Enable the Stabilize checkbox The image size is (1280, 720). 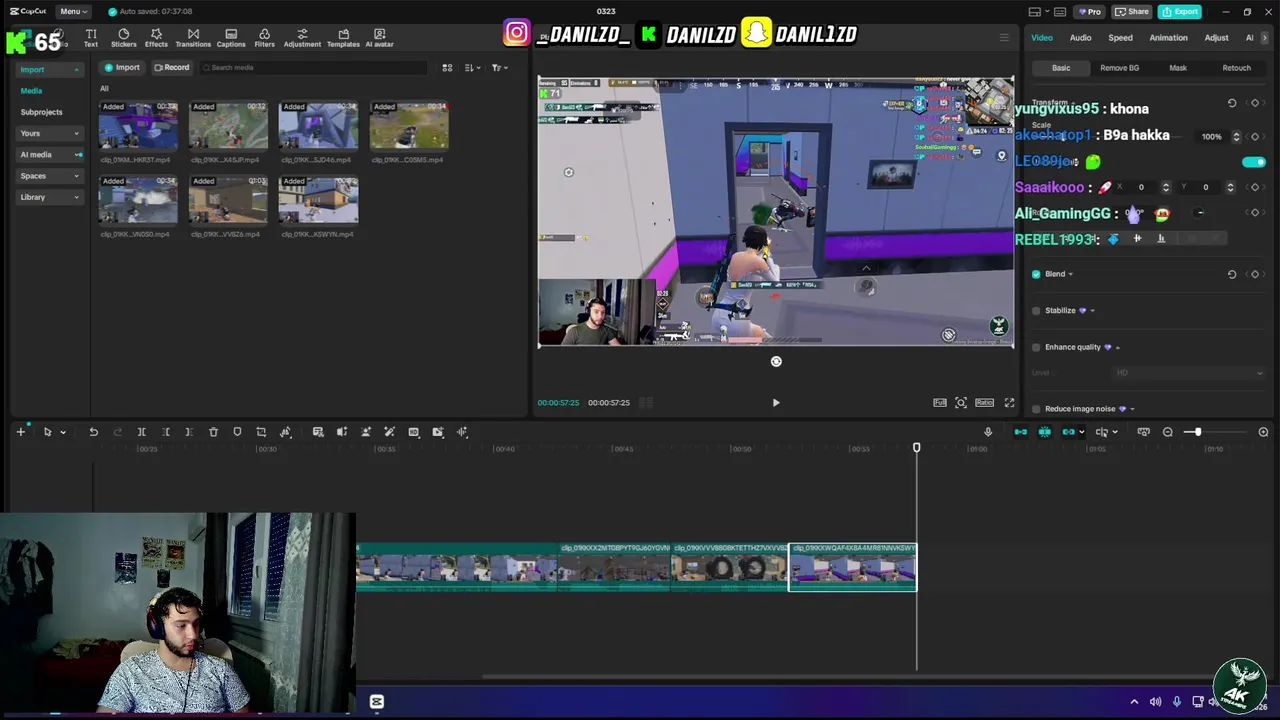point(1036,311)
